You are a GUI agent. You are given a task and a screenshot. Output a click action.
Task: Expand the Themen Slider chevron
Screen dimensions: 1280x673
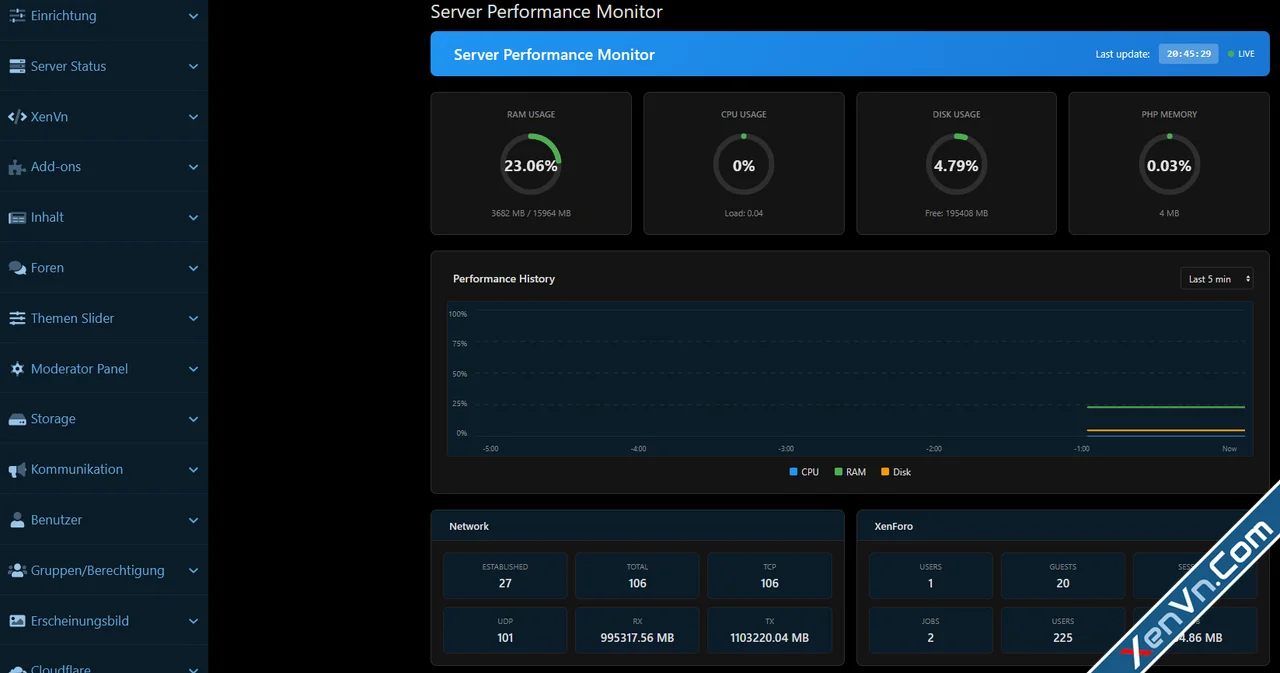(x=194, y=318)
